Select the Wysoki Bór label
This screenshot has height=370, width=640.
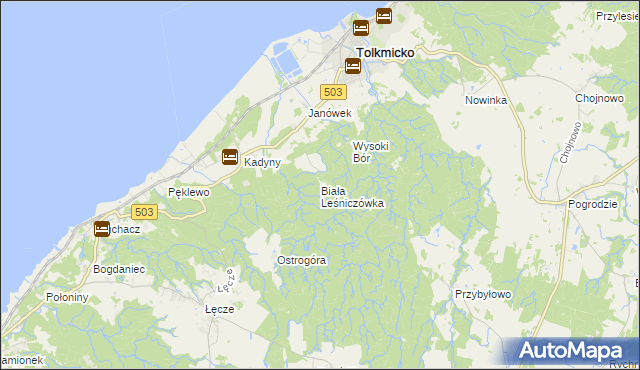370,152
